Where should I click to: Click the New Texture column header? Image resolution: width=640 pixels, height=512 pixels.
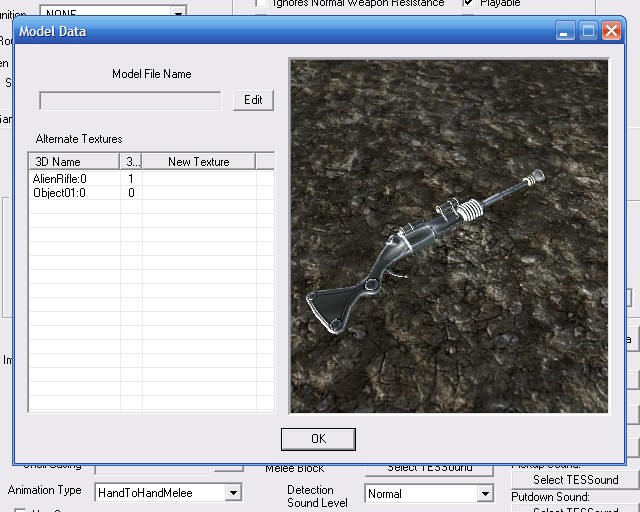point(198,161)
